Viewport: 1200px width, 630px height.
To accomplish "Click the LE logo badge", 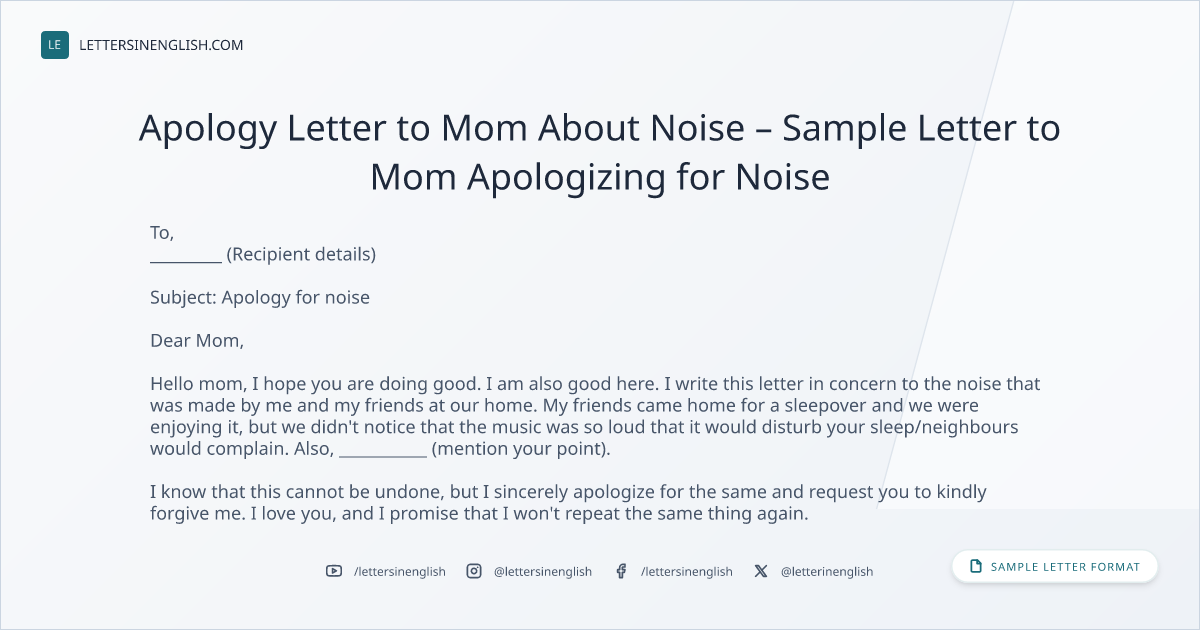I will [x=55, y=45].
